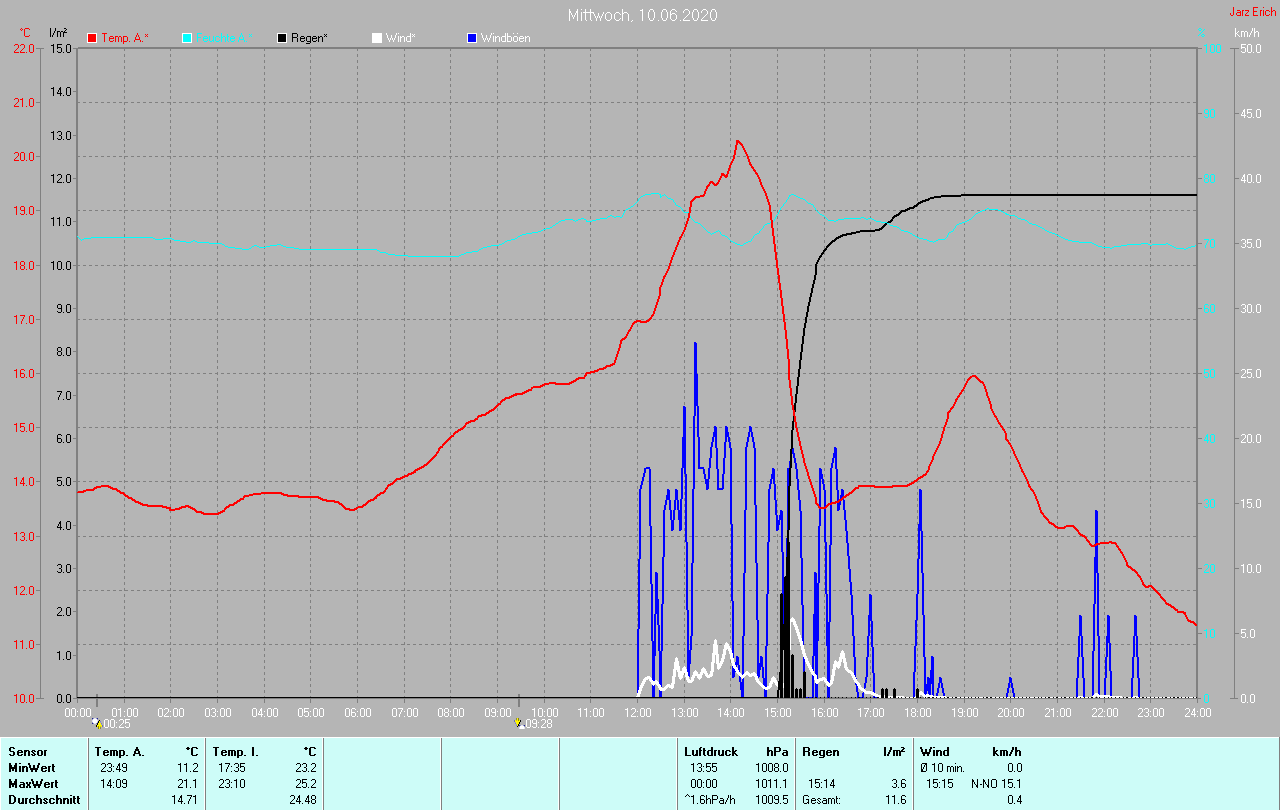Click the Gesamt: rain total label
1280x810 pixels.
821,800
